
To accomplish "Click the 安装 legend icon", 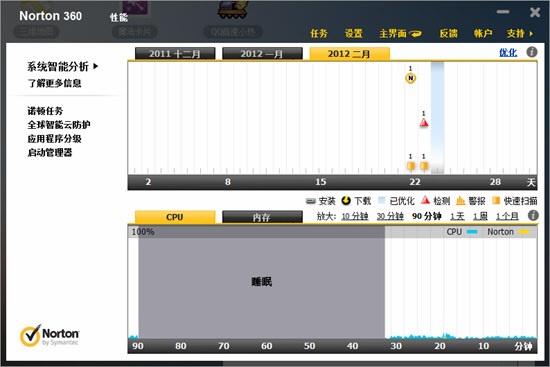I will (311, 201).
